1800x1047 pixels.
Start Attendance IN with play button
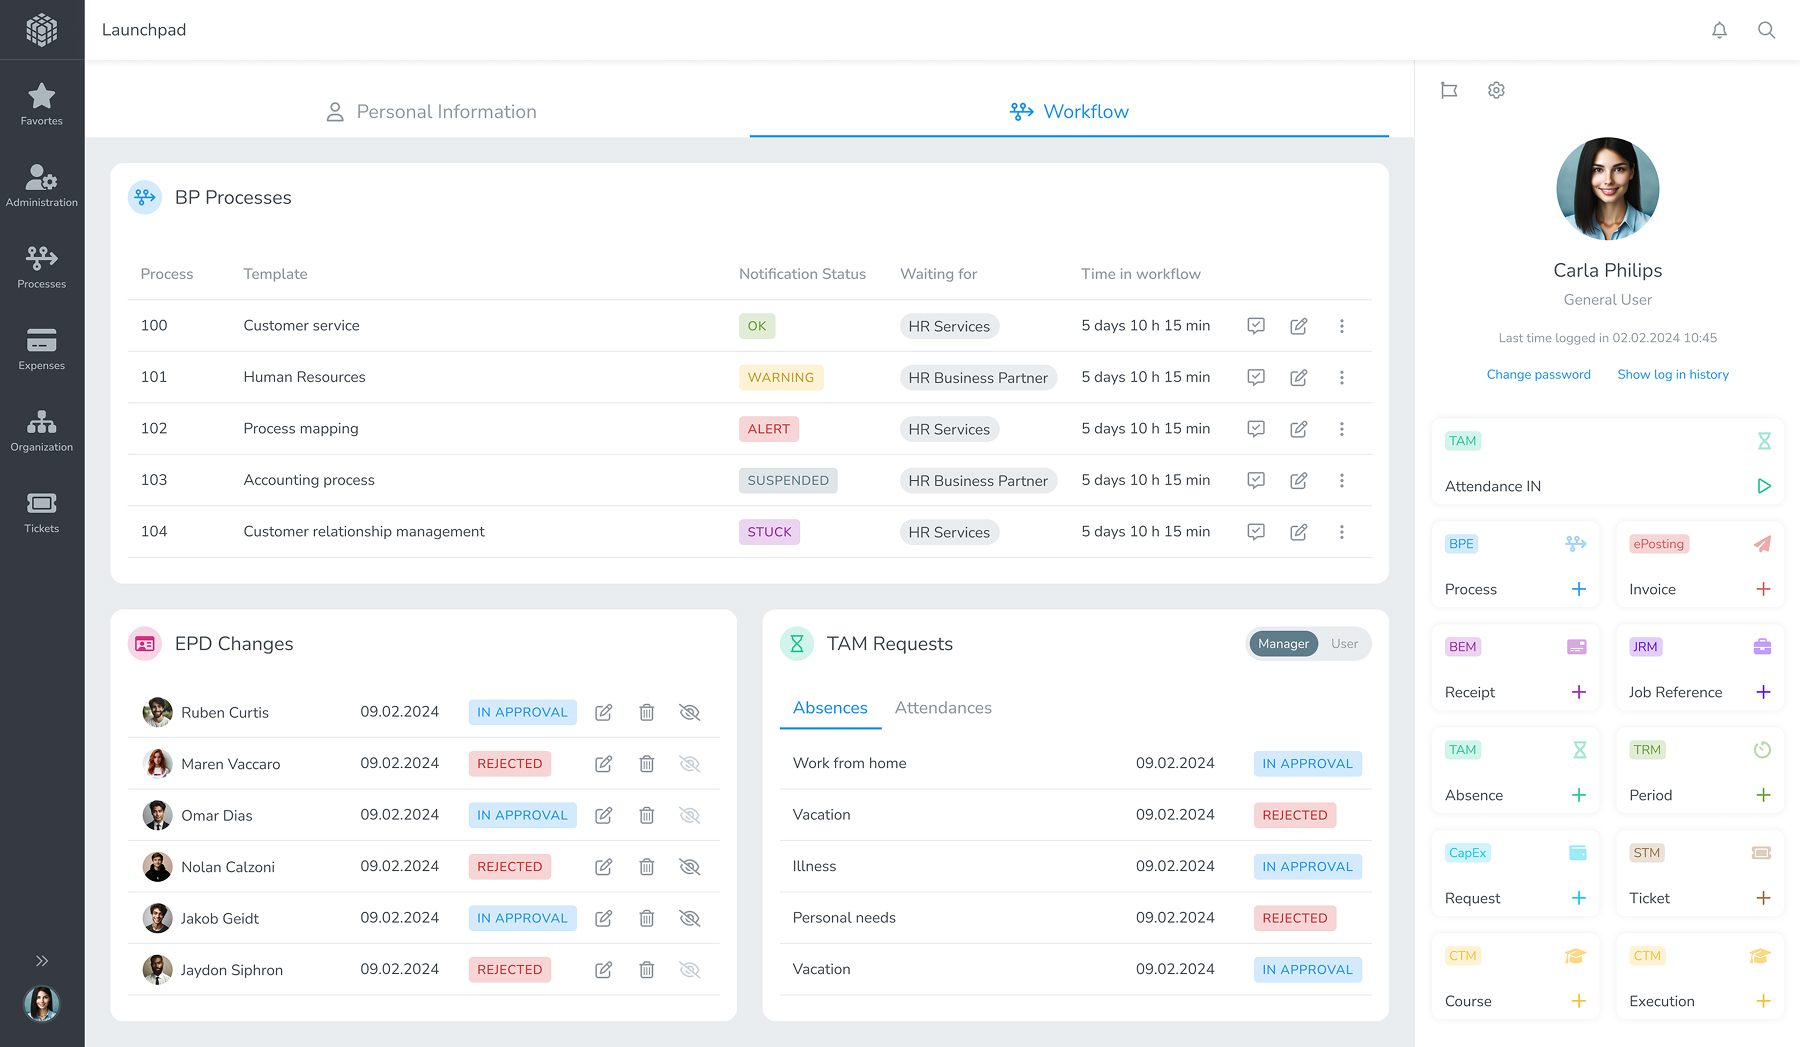1764,486
